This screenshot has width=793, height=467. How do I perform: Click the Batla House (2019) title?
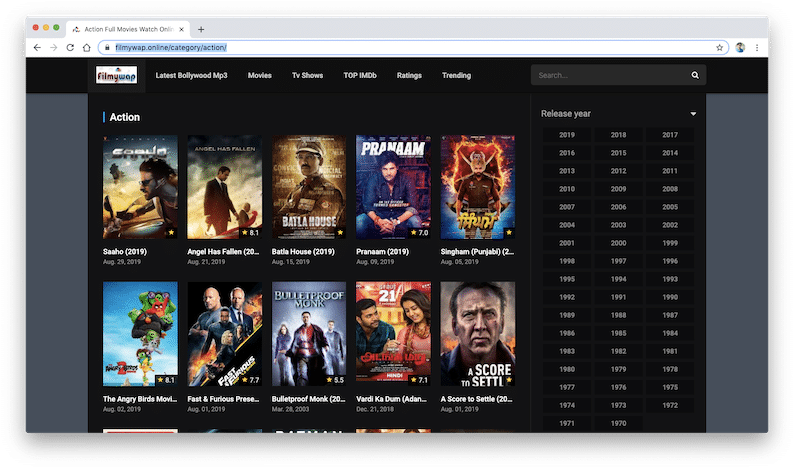(303, 251)
